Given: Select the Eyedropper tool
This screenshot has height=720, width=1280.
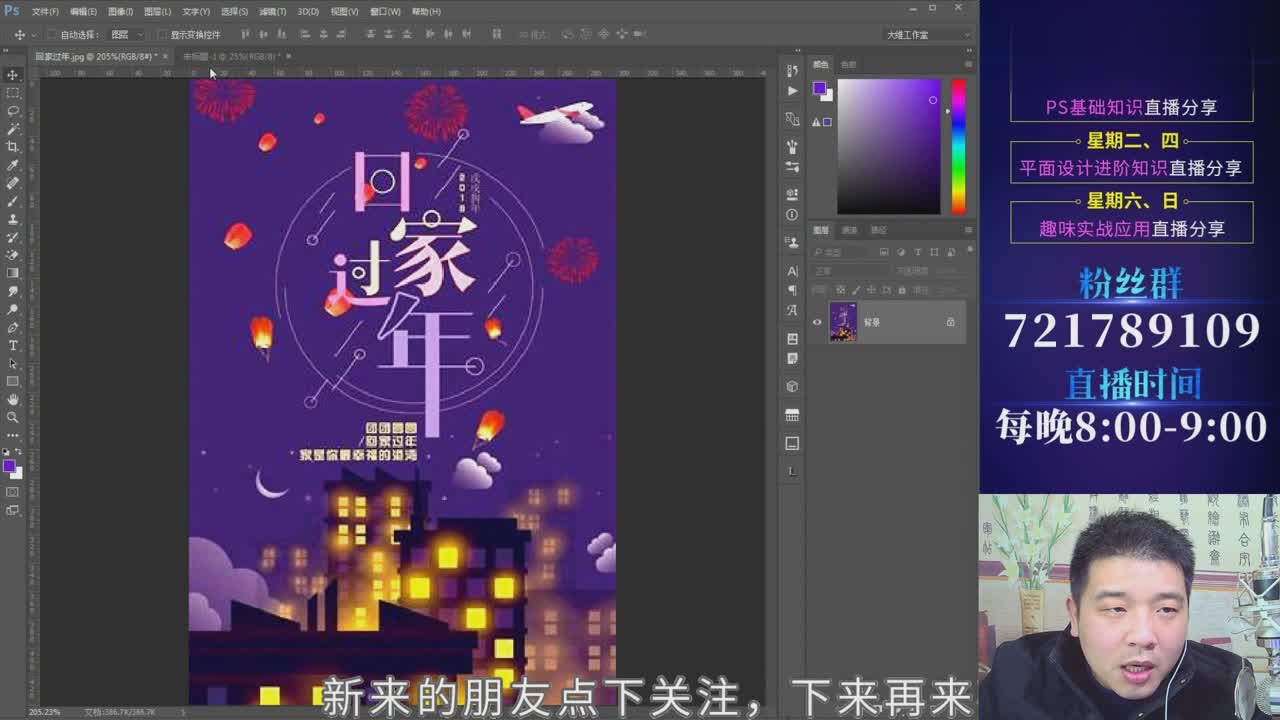Looking at the screenshot, I should click(13, 165).
